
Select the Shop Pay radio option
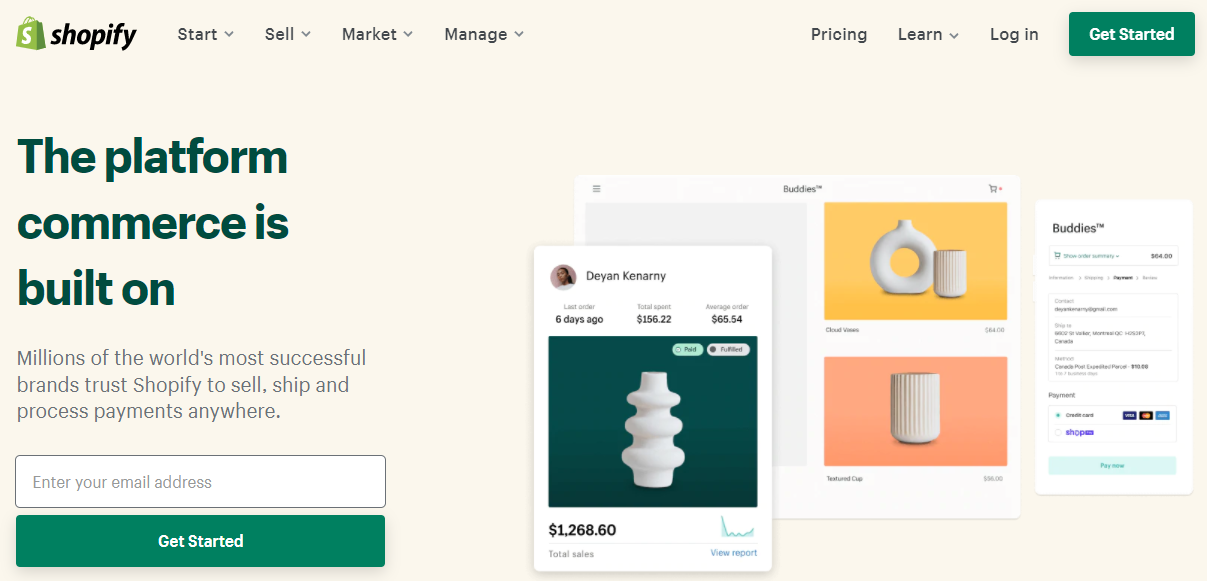click(x=1058, y=432)
